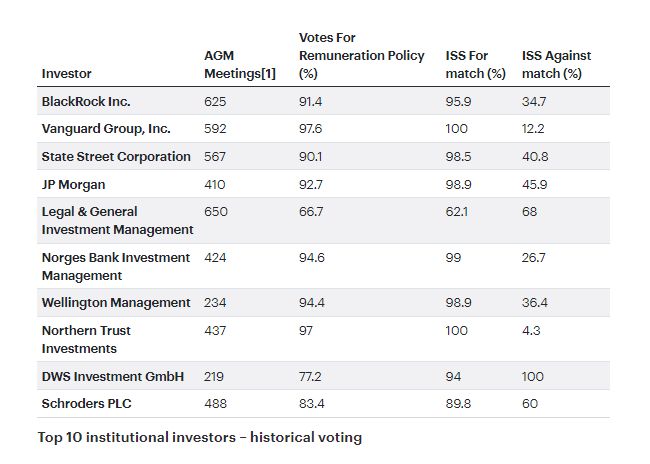
Task: Click the JP Morgan investor name
Action: [76, 184]
